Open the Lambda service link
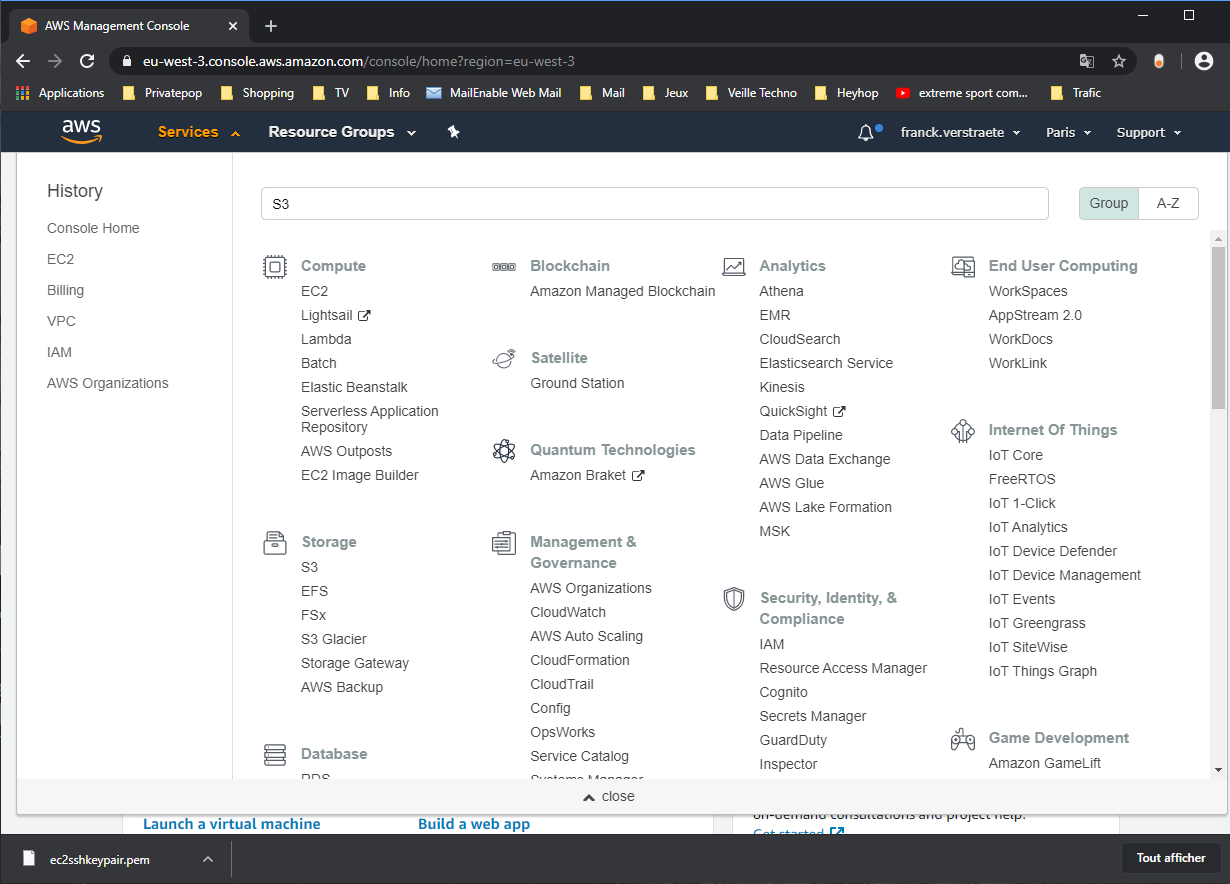Screen dimensions: 1230x884 coord(326,339)
